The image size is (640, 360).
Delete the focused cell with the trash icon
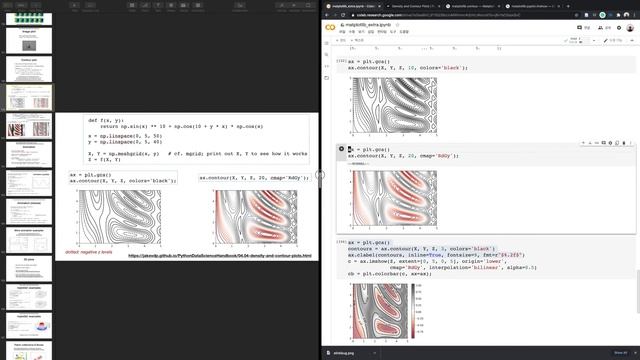pos(624,143)
